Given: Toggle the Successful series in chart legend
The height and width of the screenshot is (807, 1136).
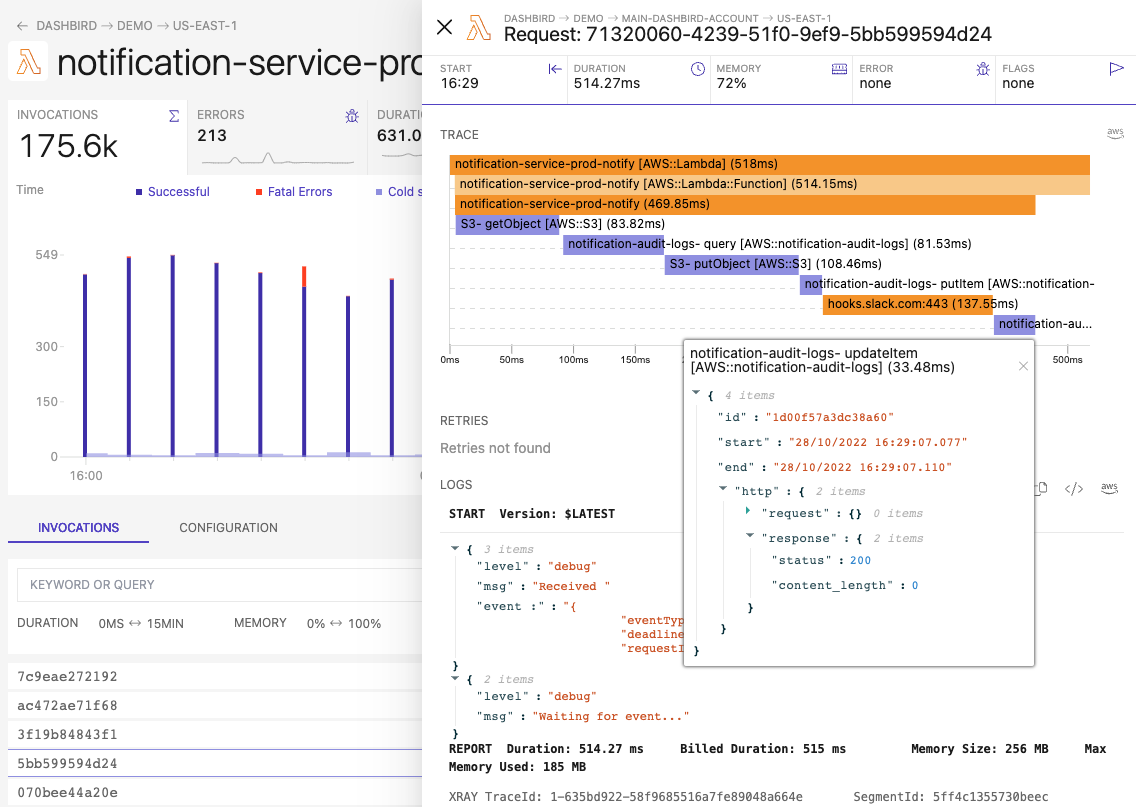Looking at the screenshot, I should point(172,192).
